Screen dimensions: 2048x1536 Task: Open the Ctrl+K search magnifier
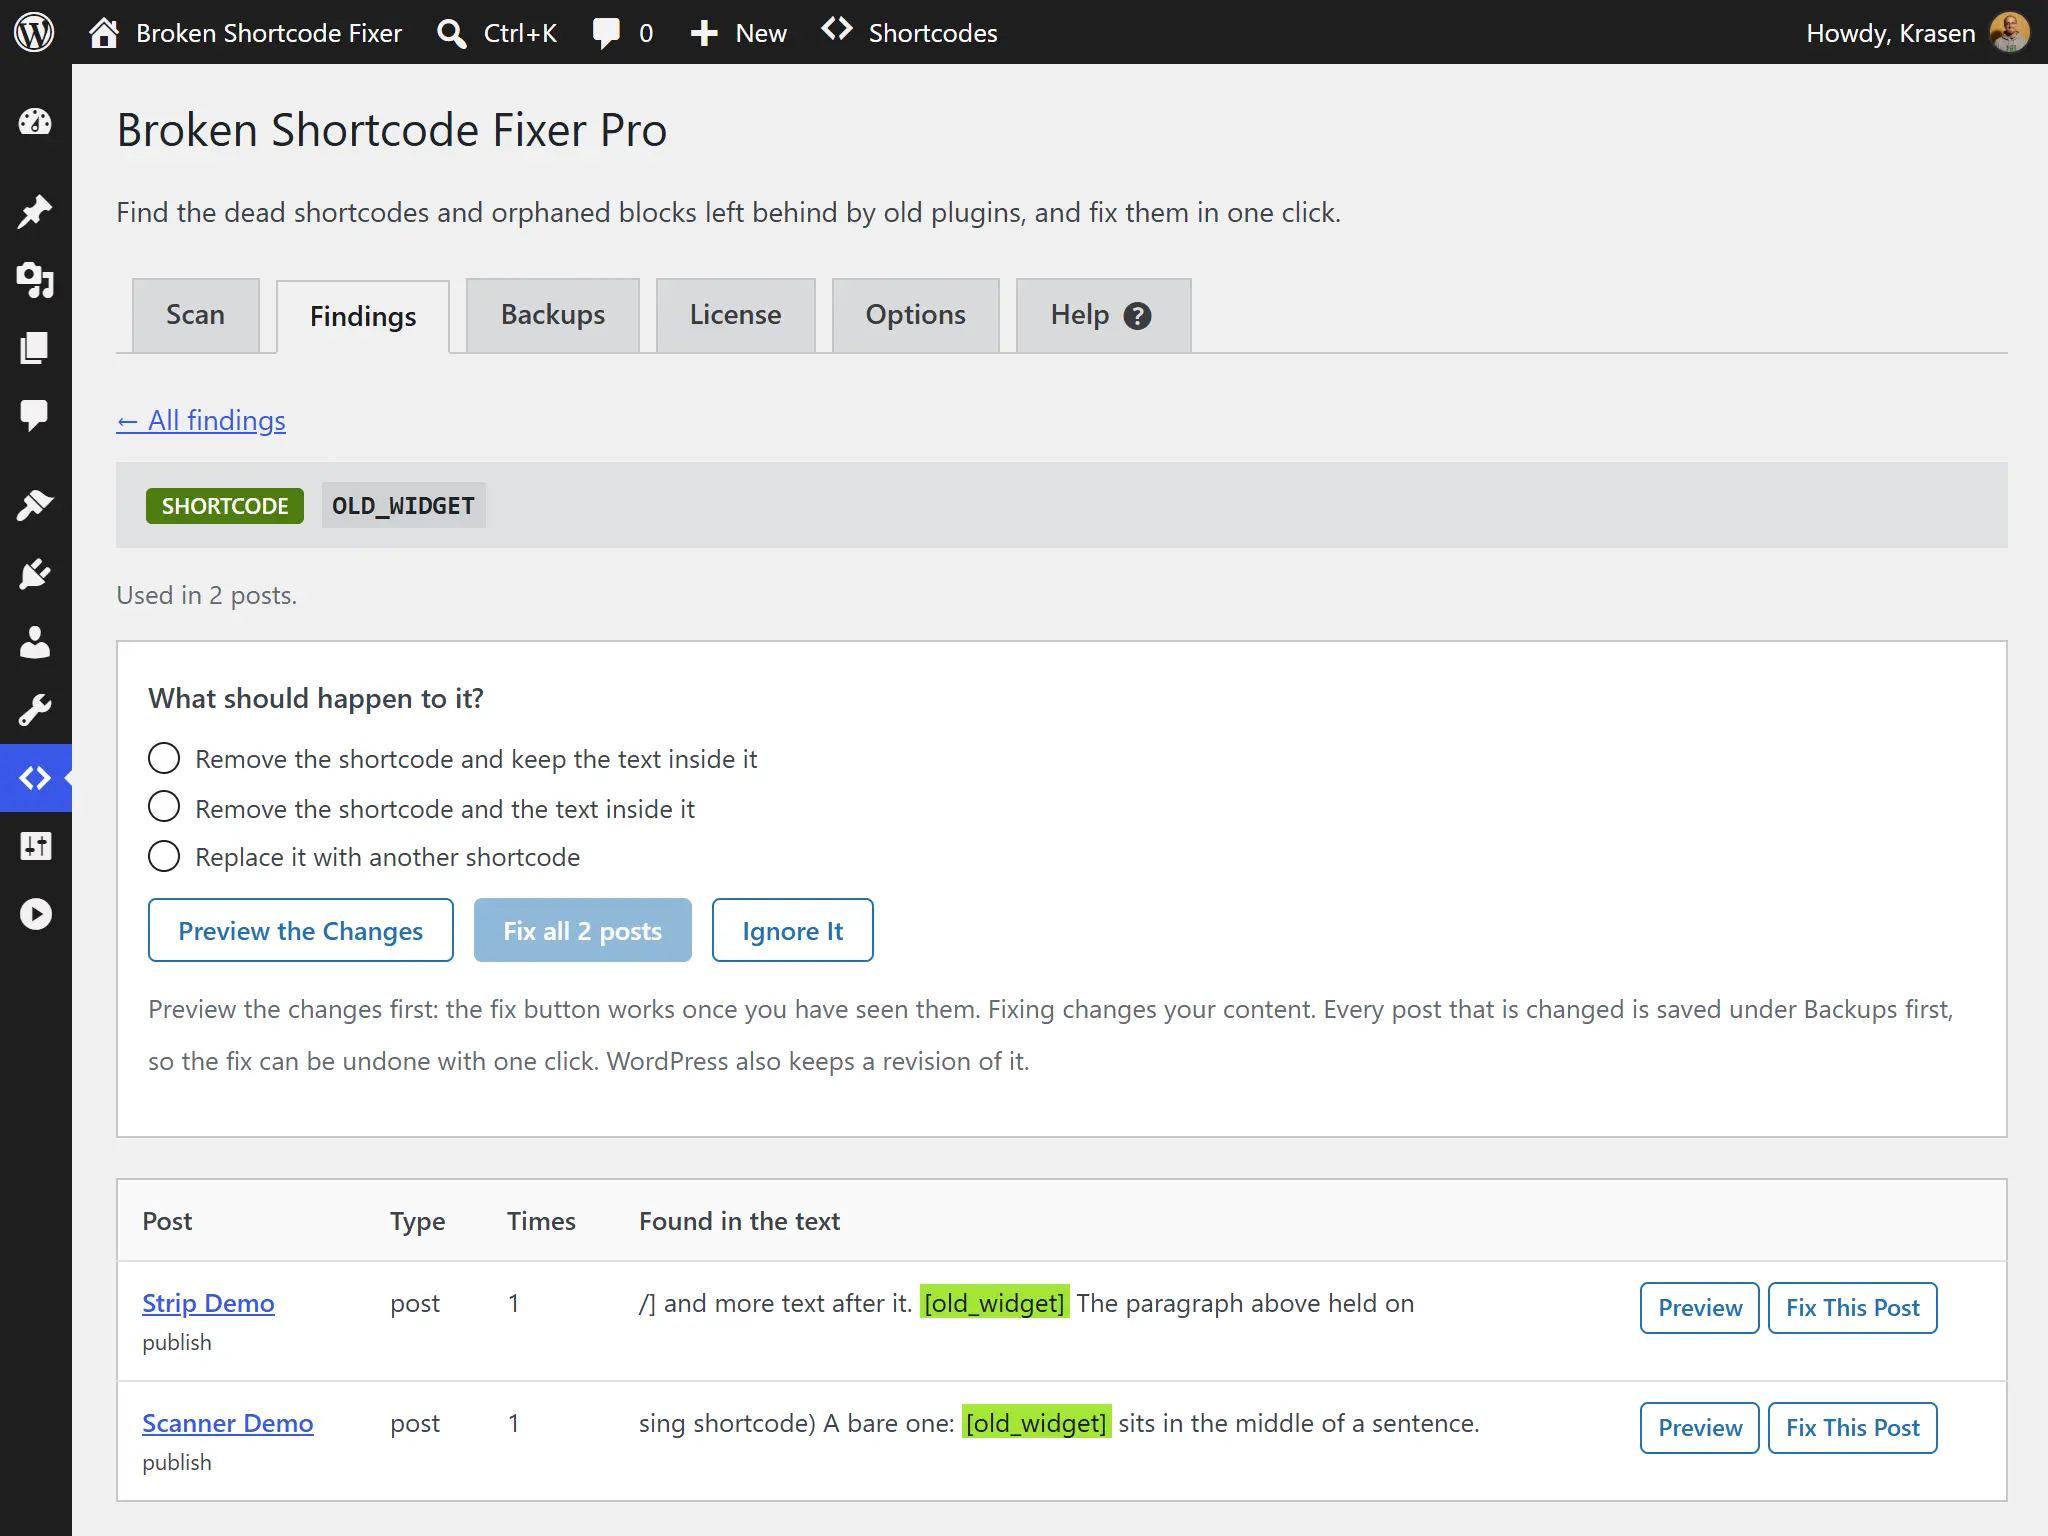(x=452, y=33)
